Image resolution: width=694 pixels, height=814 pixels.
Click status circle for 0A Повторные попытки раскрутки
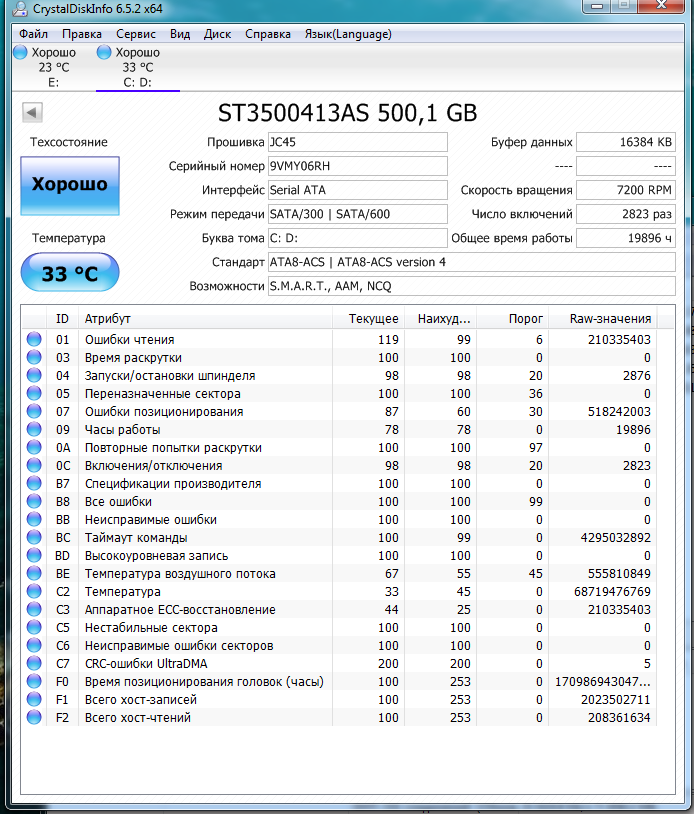pos(34,447)
